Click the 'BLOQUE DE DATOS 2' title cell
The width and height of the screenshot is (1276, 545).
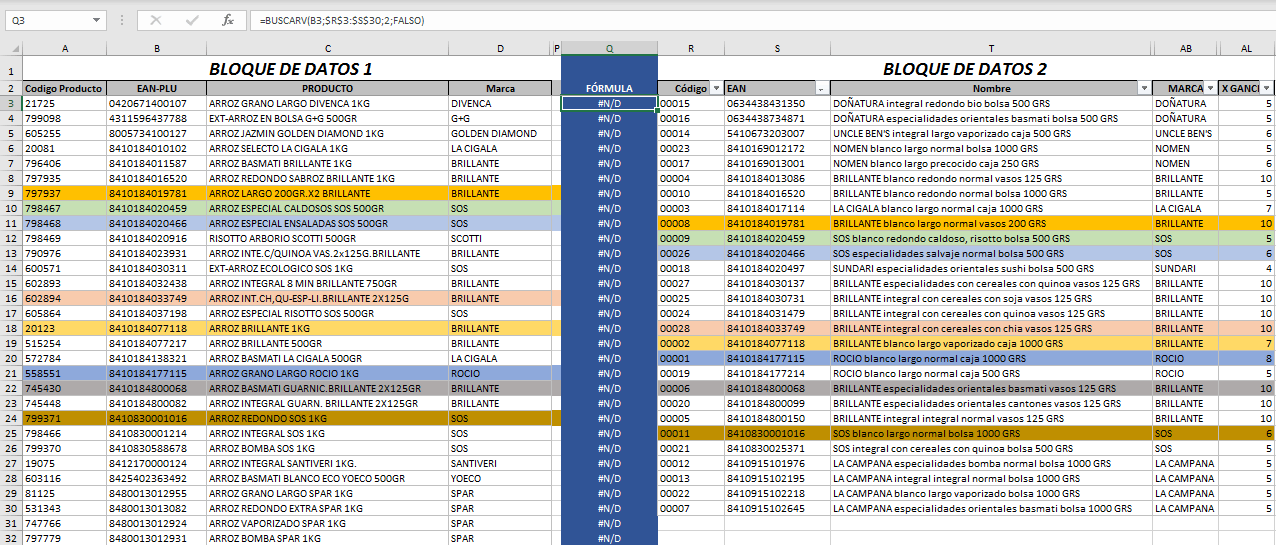[965, 68]
